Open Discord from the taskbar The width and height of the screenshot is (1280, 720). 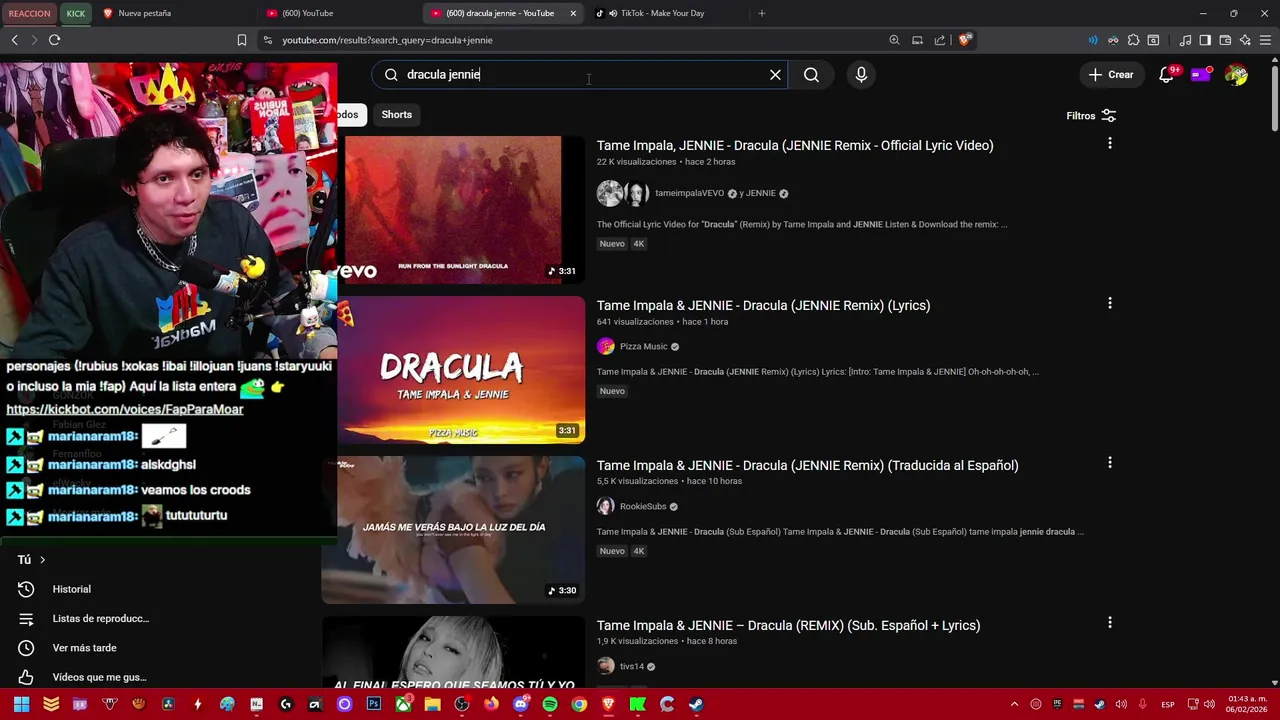[520, 704]
